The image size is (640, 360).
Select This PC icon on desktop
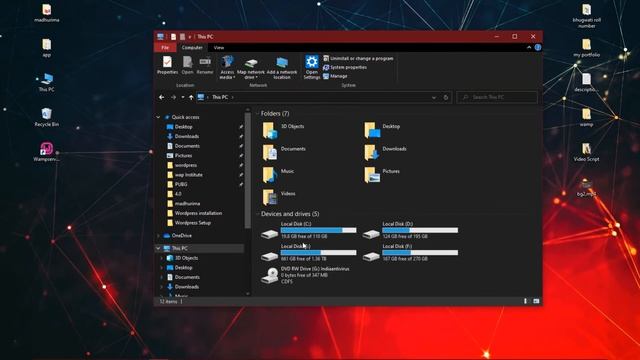[x=47, y=82]
